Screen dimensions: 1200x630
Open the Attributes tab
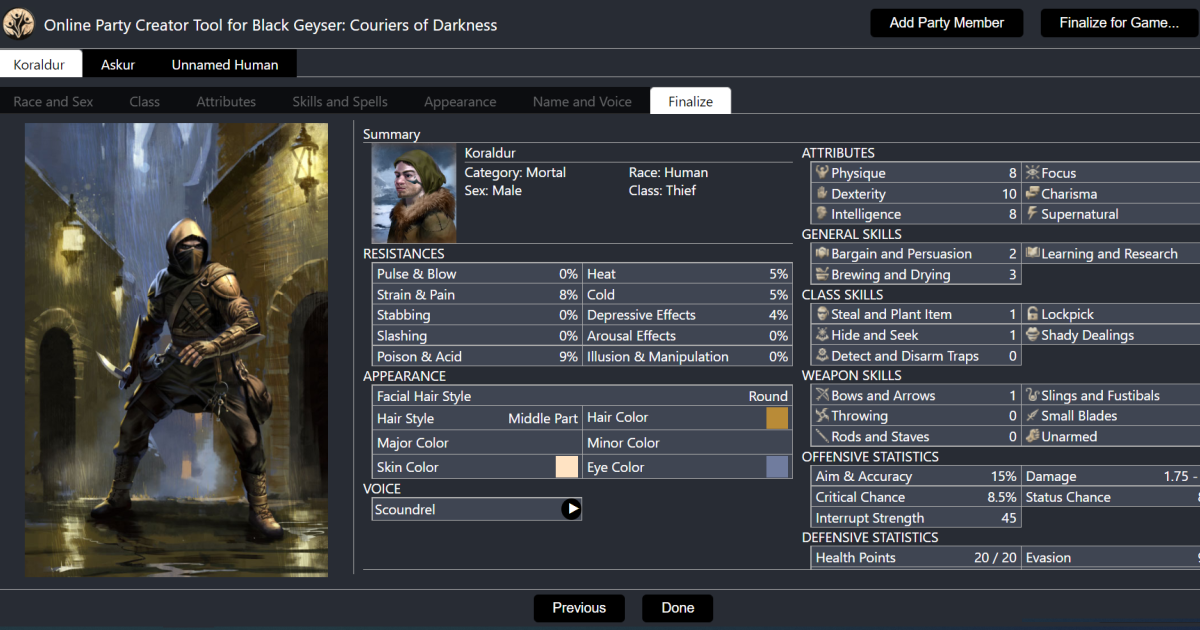226,101
